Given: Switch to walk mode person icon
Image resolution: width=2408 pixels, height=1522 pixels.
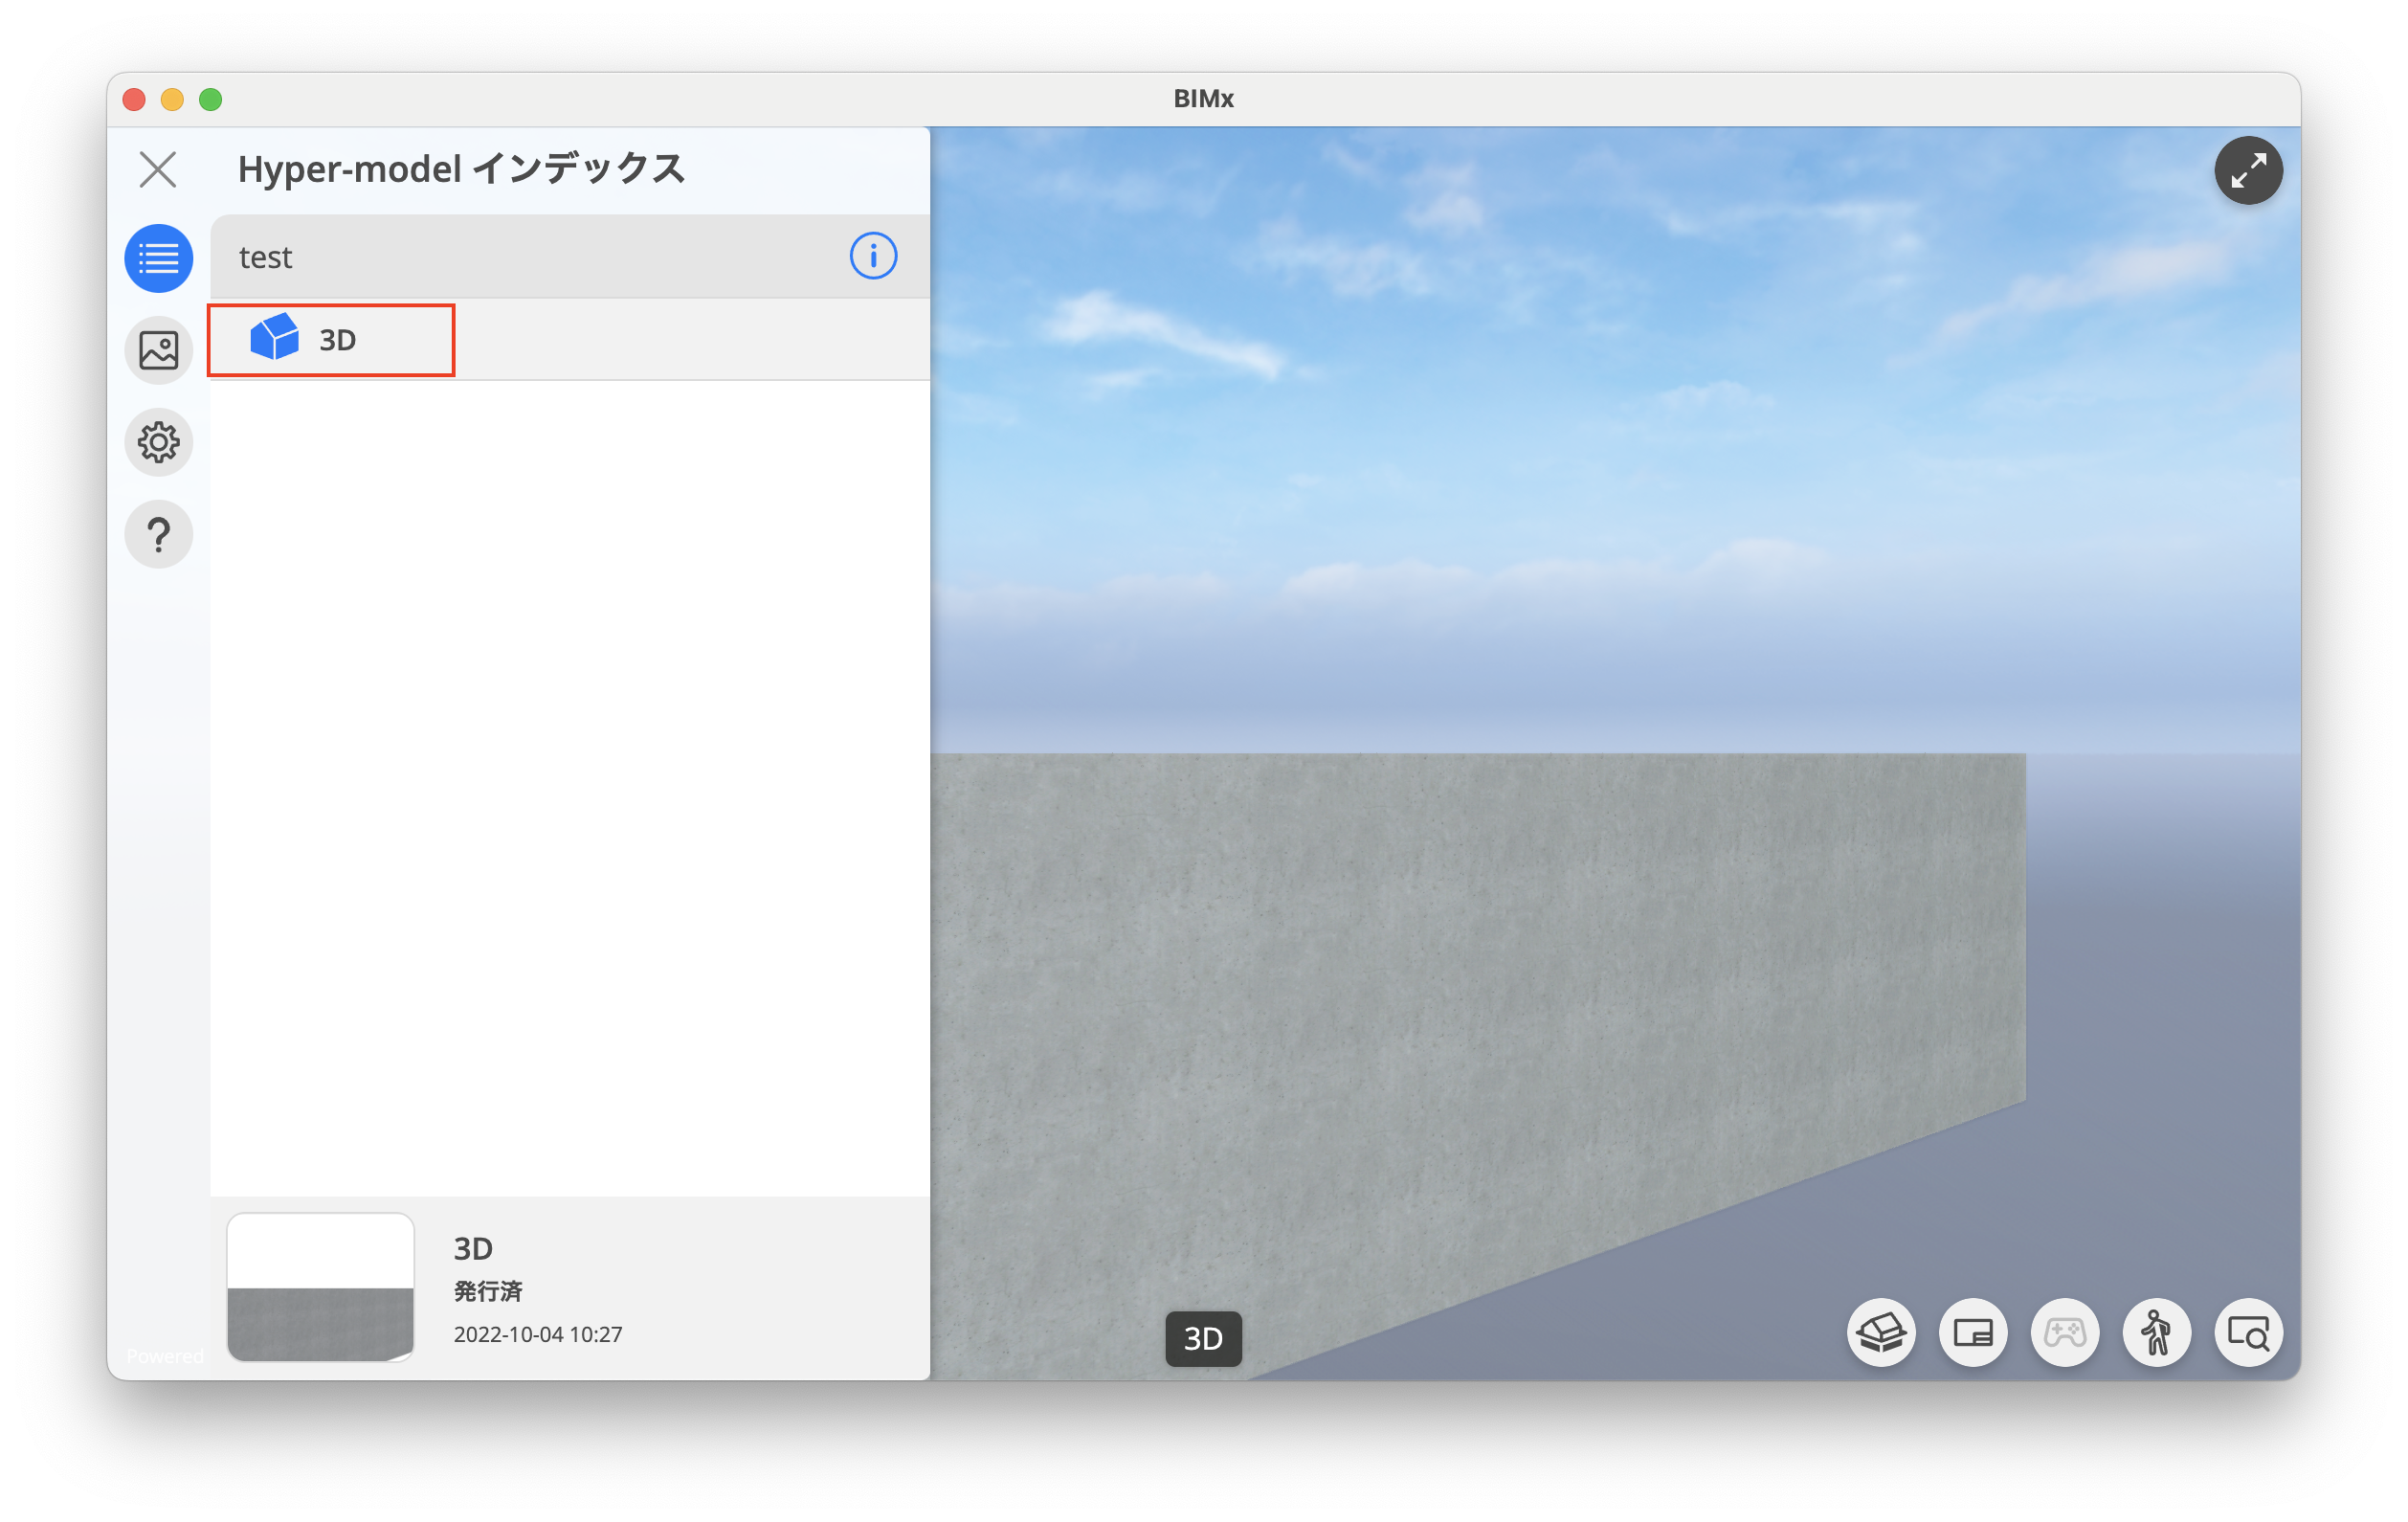Looking at the screenshot, I should click(x=2156, y=1332).
